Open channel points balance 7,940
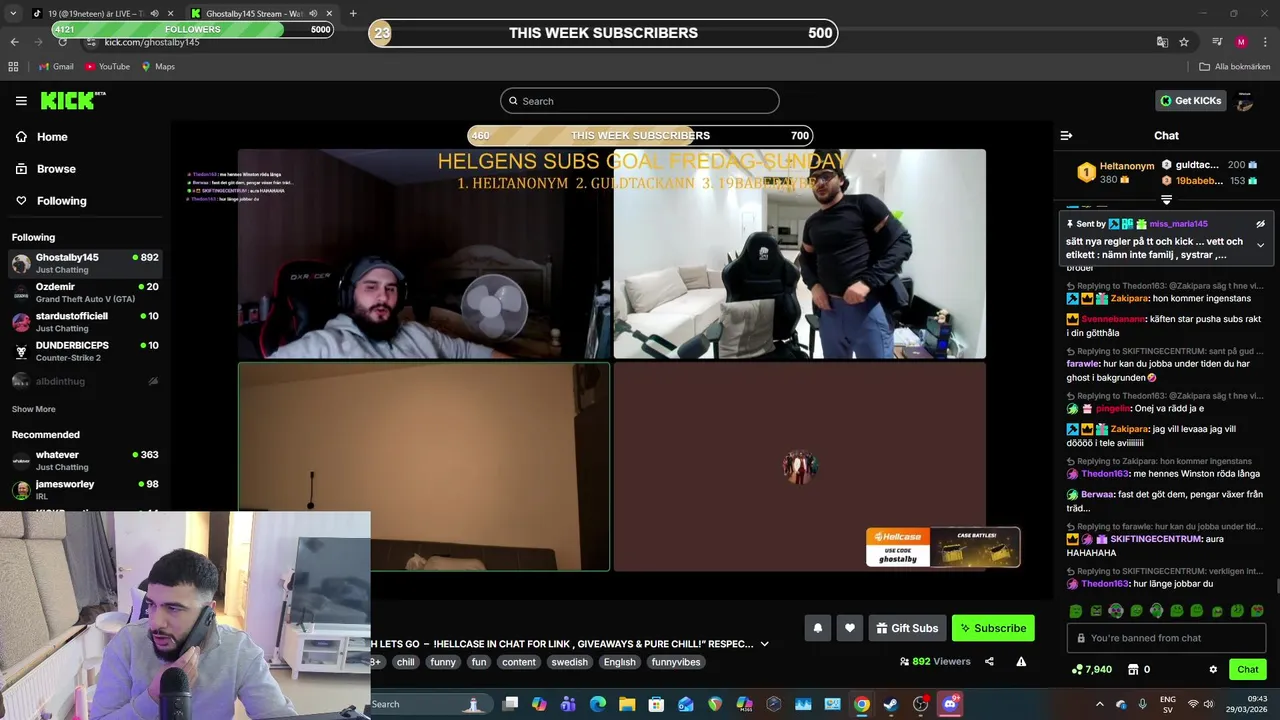Image resolution: width=1280 pixels, height=720 pixels. tap(1092, 669)
